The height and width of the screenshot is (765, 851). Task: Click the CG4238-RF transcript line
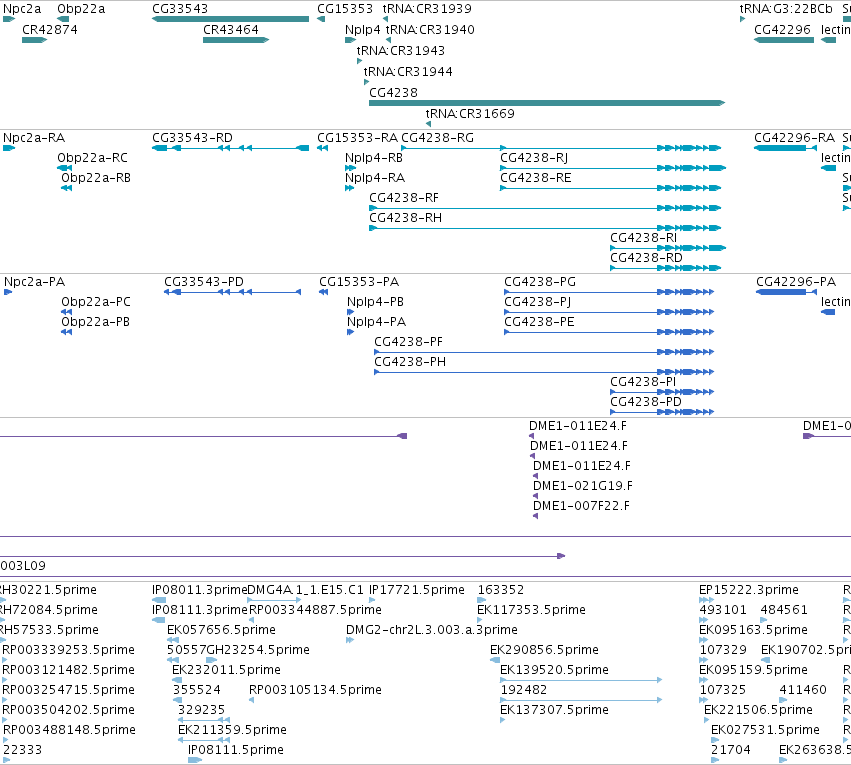pos(545,208)
